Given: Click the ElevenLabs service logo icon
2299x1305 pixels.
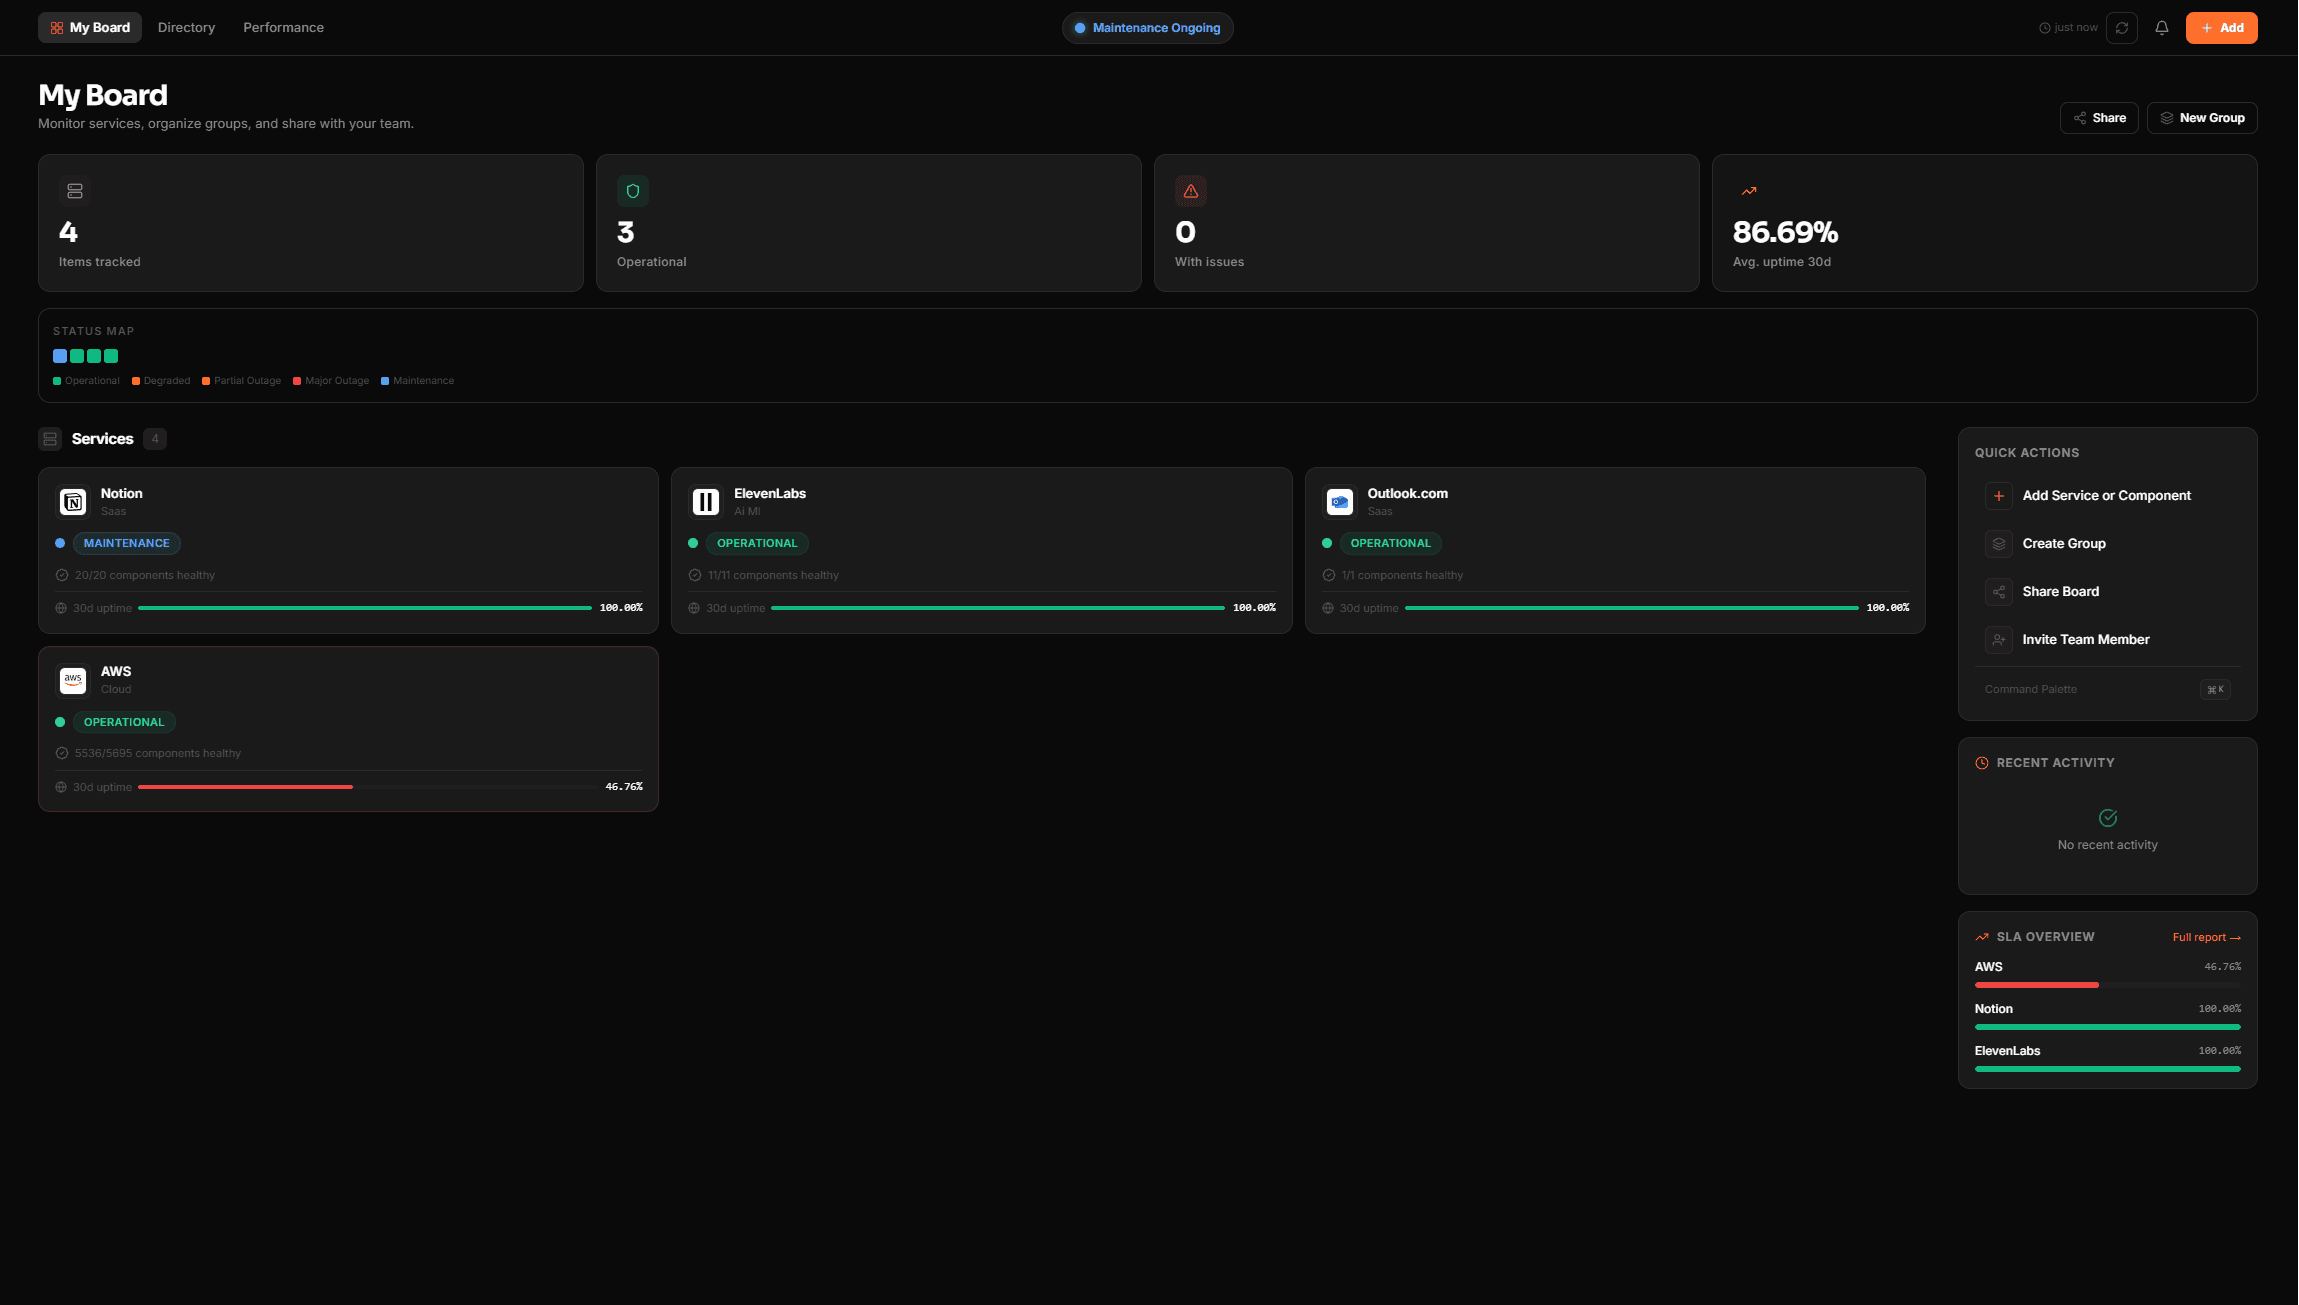Looking at the screenshot, I should coord(705,501).
